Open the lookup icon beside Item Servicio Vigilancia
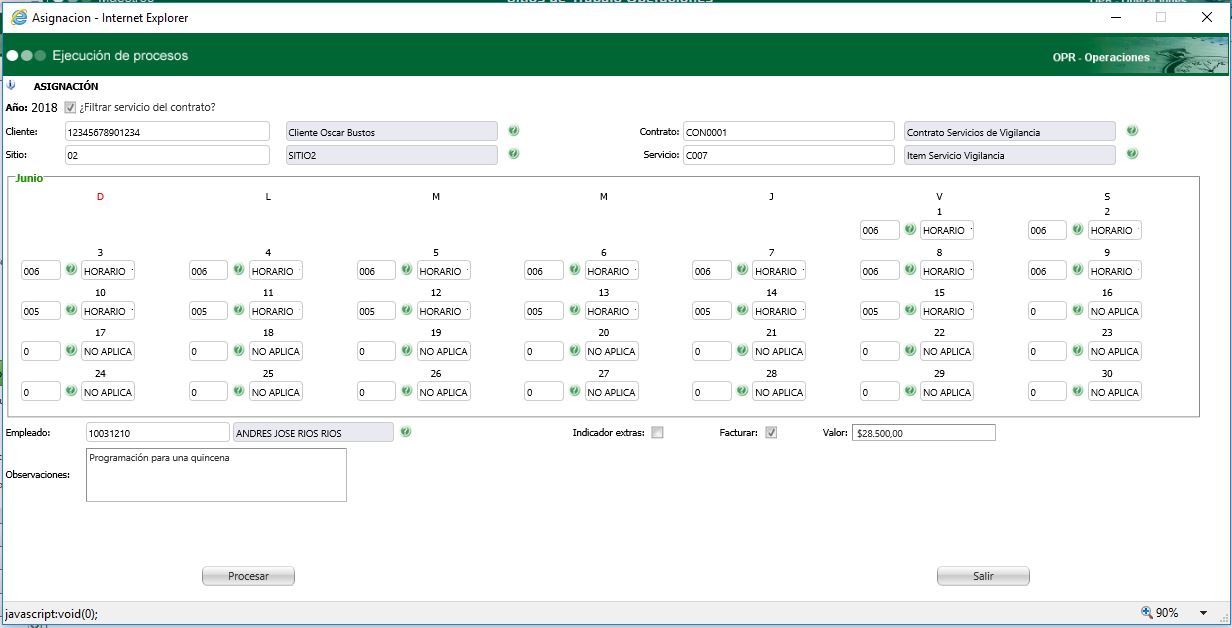 click(x=1132, y=154)
